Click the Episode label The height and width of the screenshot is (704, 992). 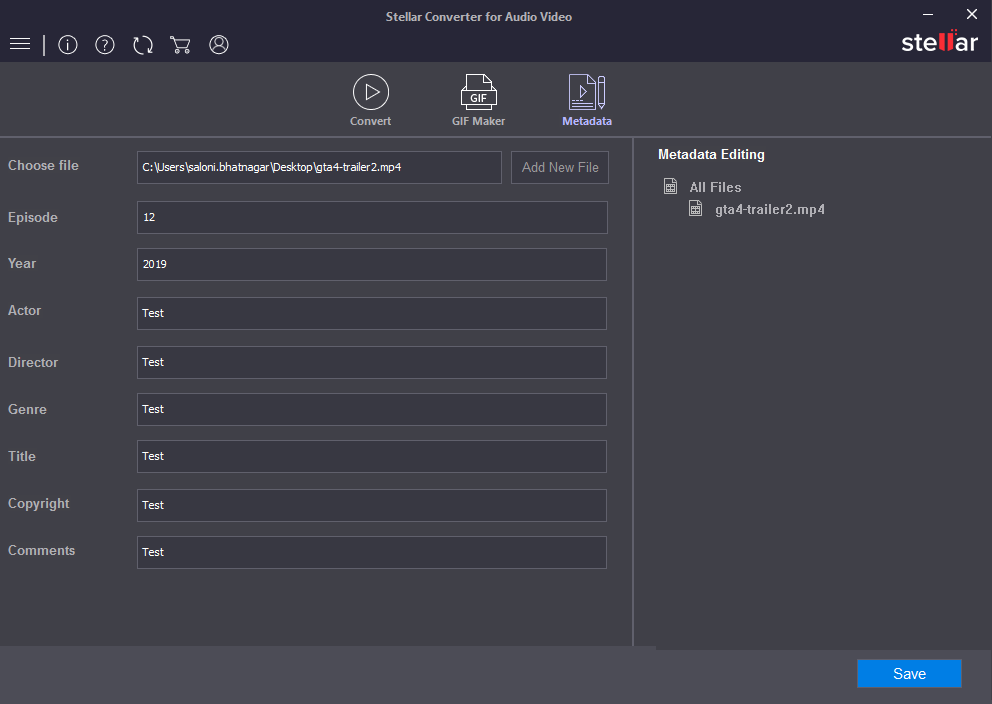pyautogui.click(x=33, y=218)
